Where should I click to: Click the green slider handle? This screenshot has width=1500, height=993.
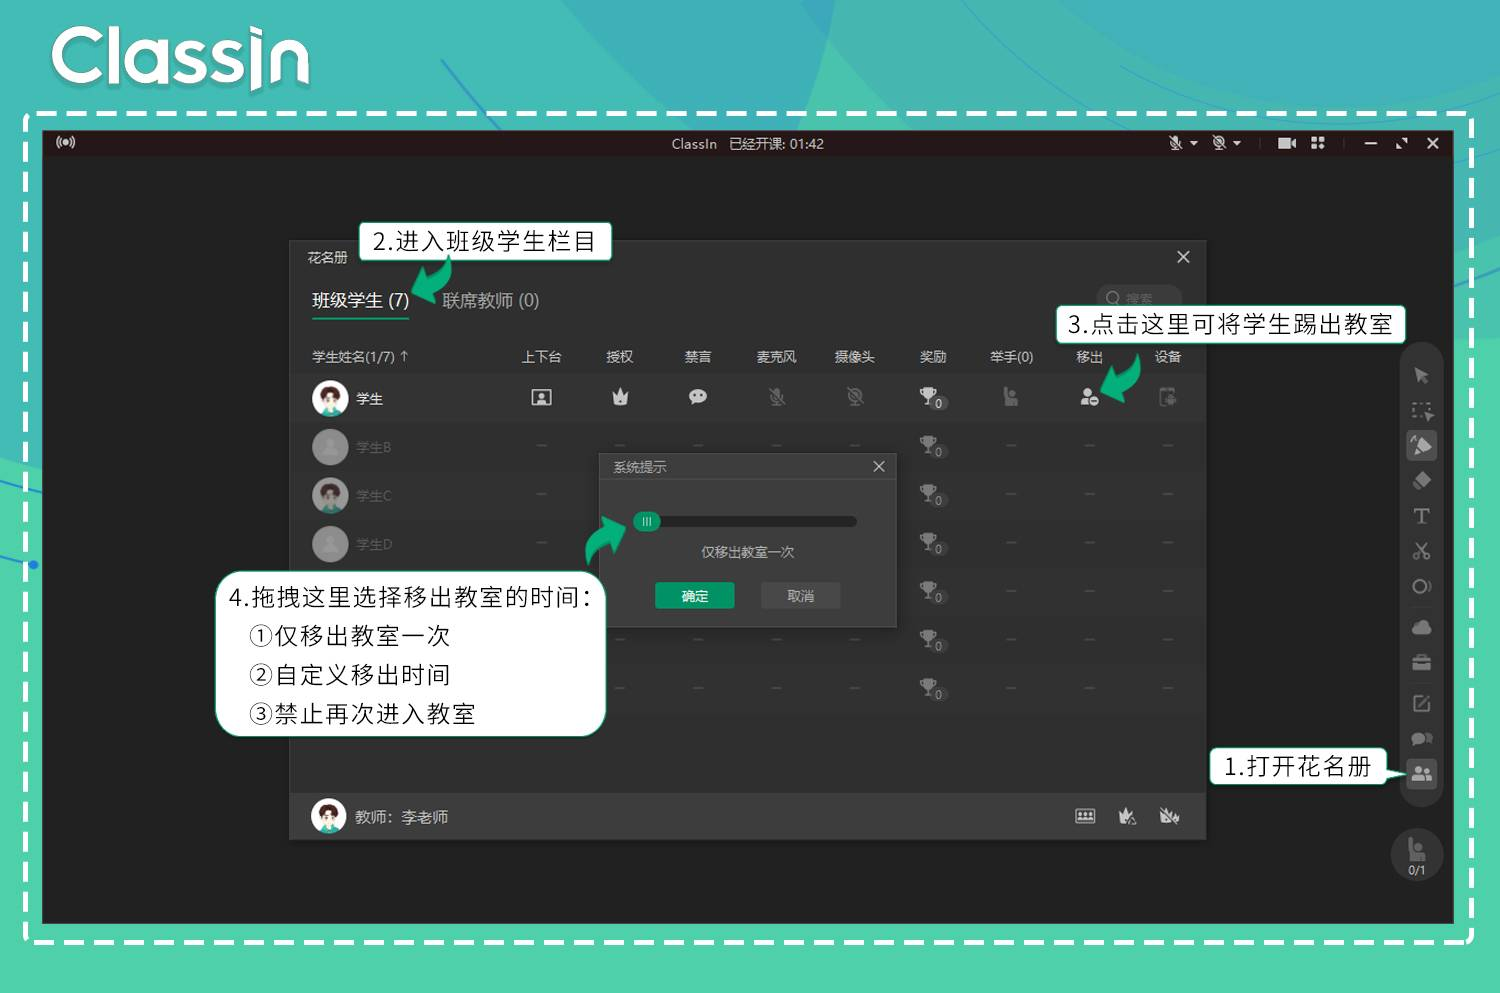(647, 521)
